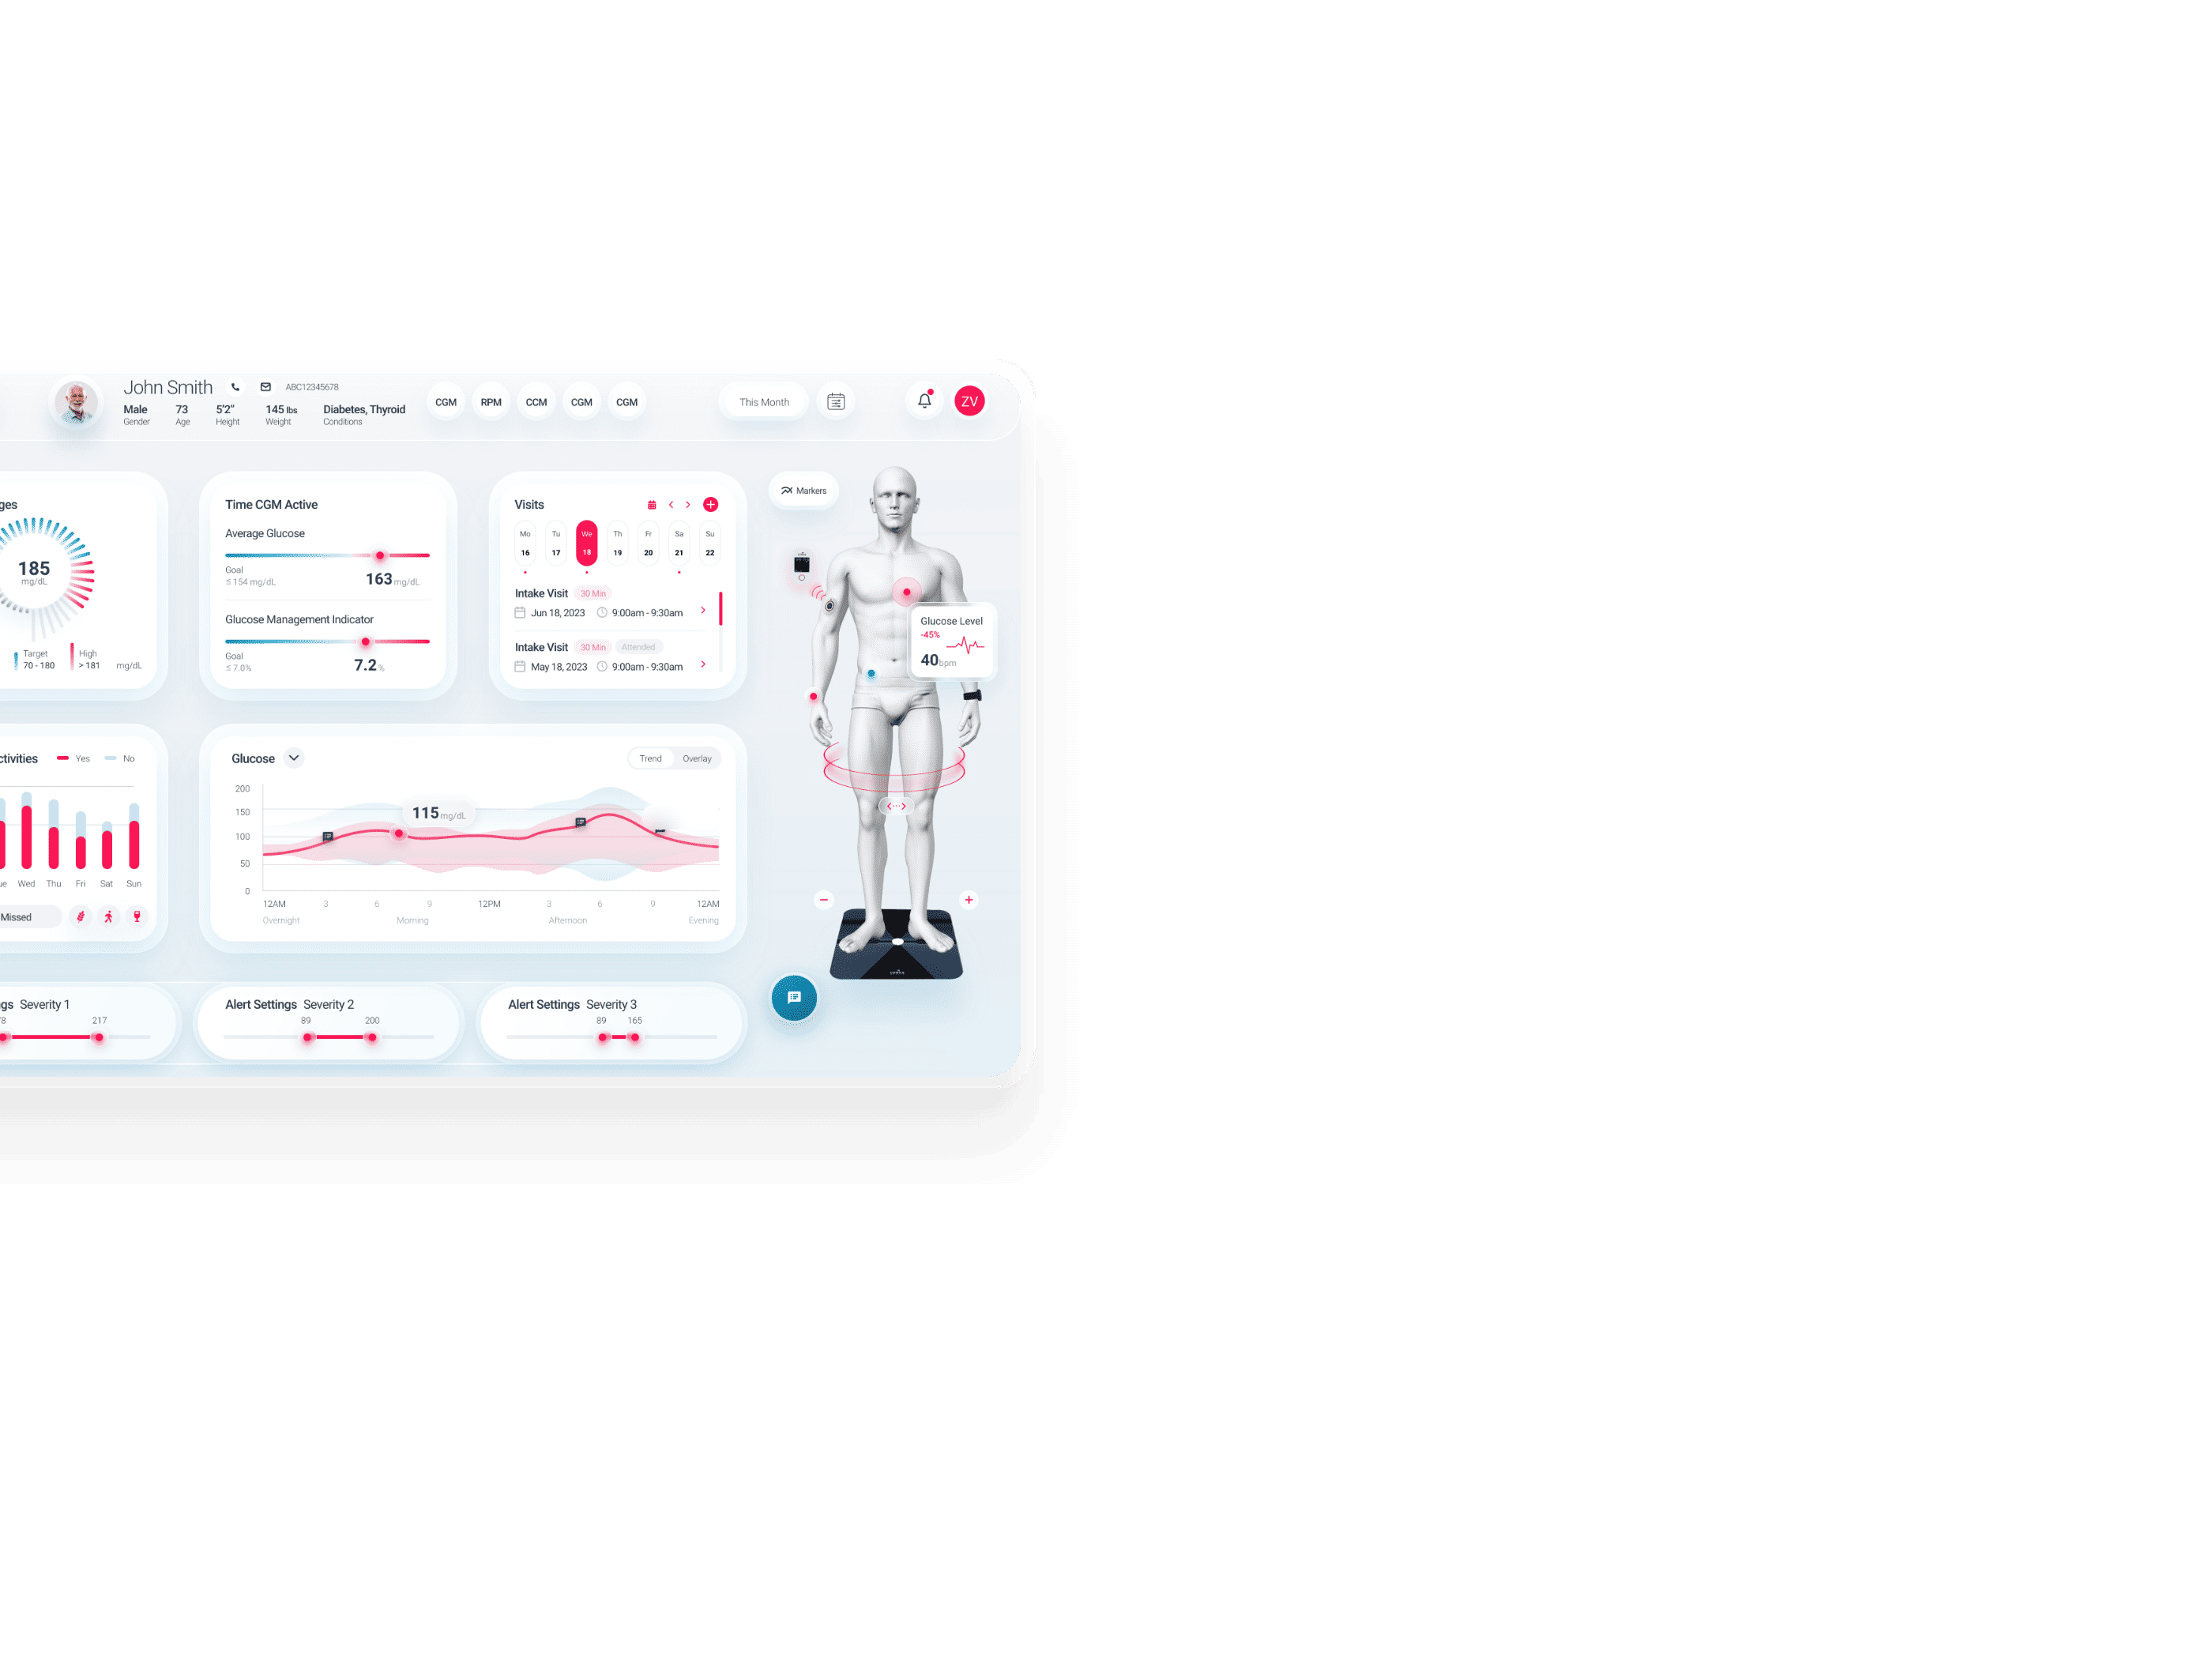
Task: Click the chat or messaging bubble icon
Action: pos(794,997)
